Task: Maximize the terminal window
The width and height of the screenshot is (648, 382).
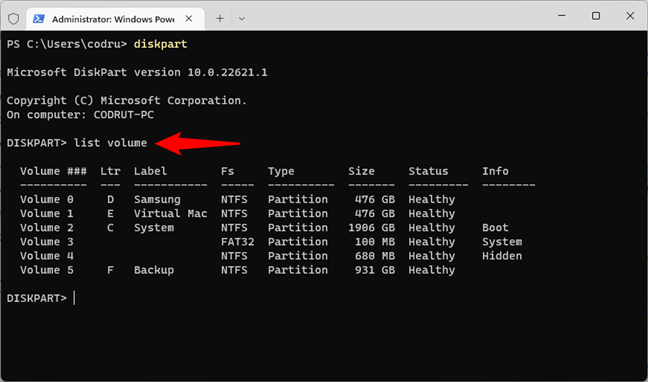Action: click(x=596, y=16)
